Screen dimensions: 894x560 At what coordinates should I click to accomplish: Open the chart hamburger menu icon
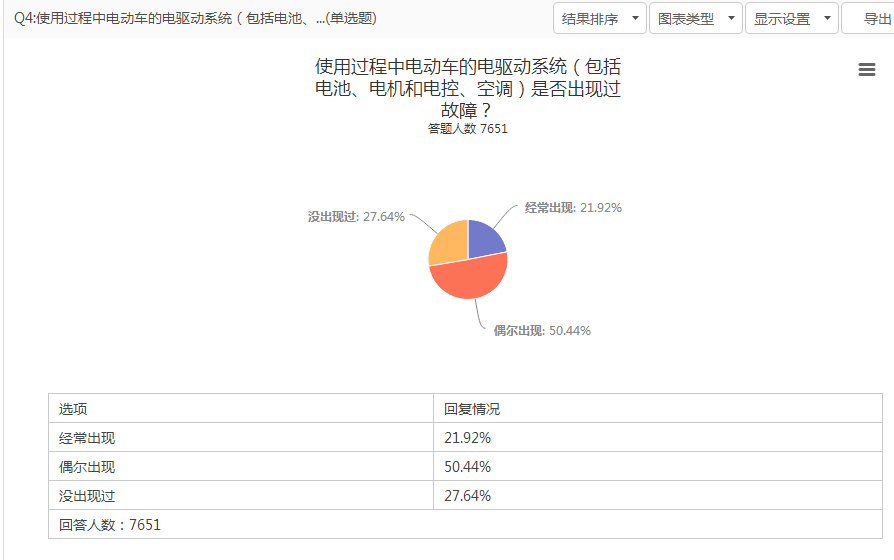click(x=867, y=70)
